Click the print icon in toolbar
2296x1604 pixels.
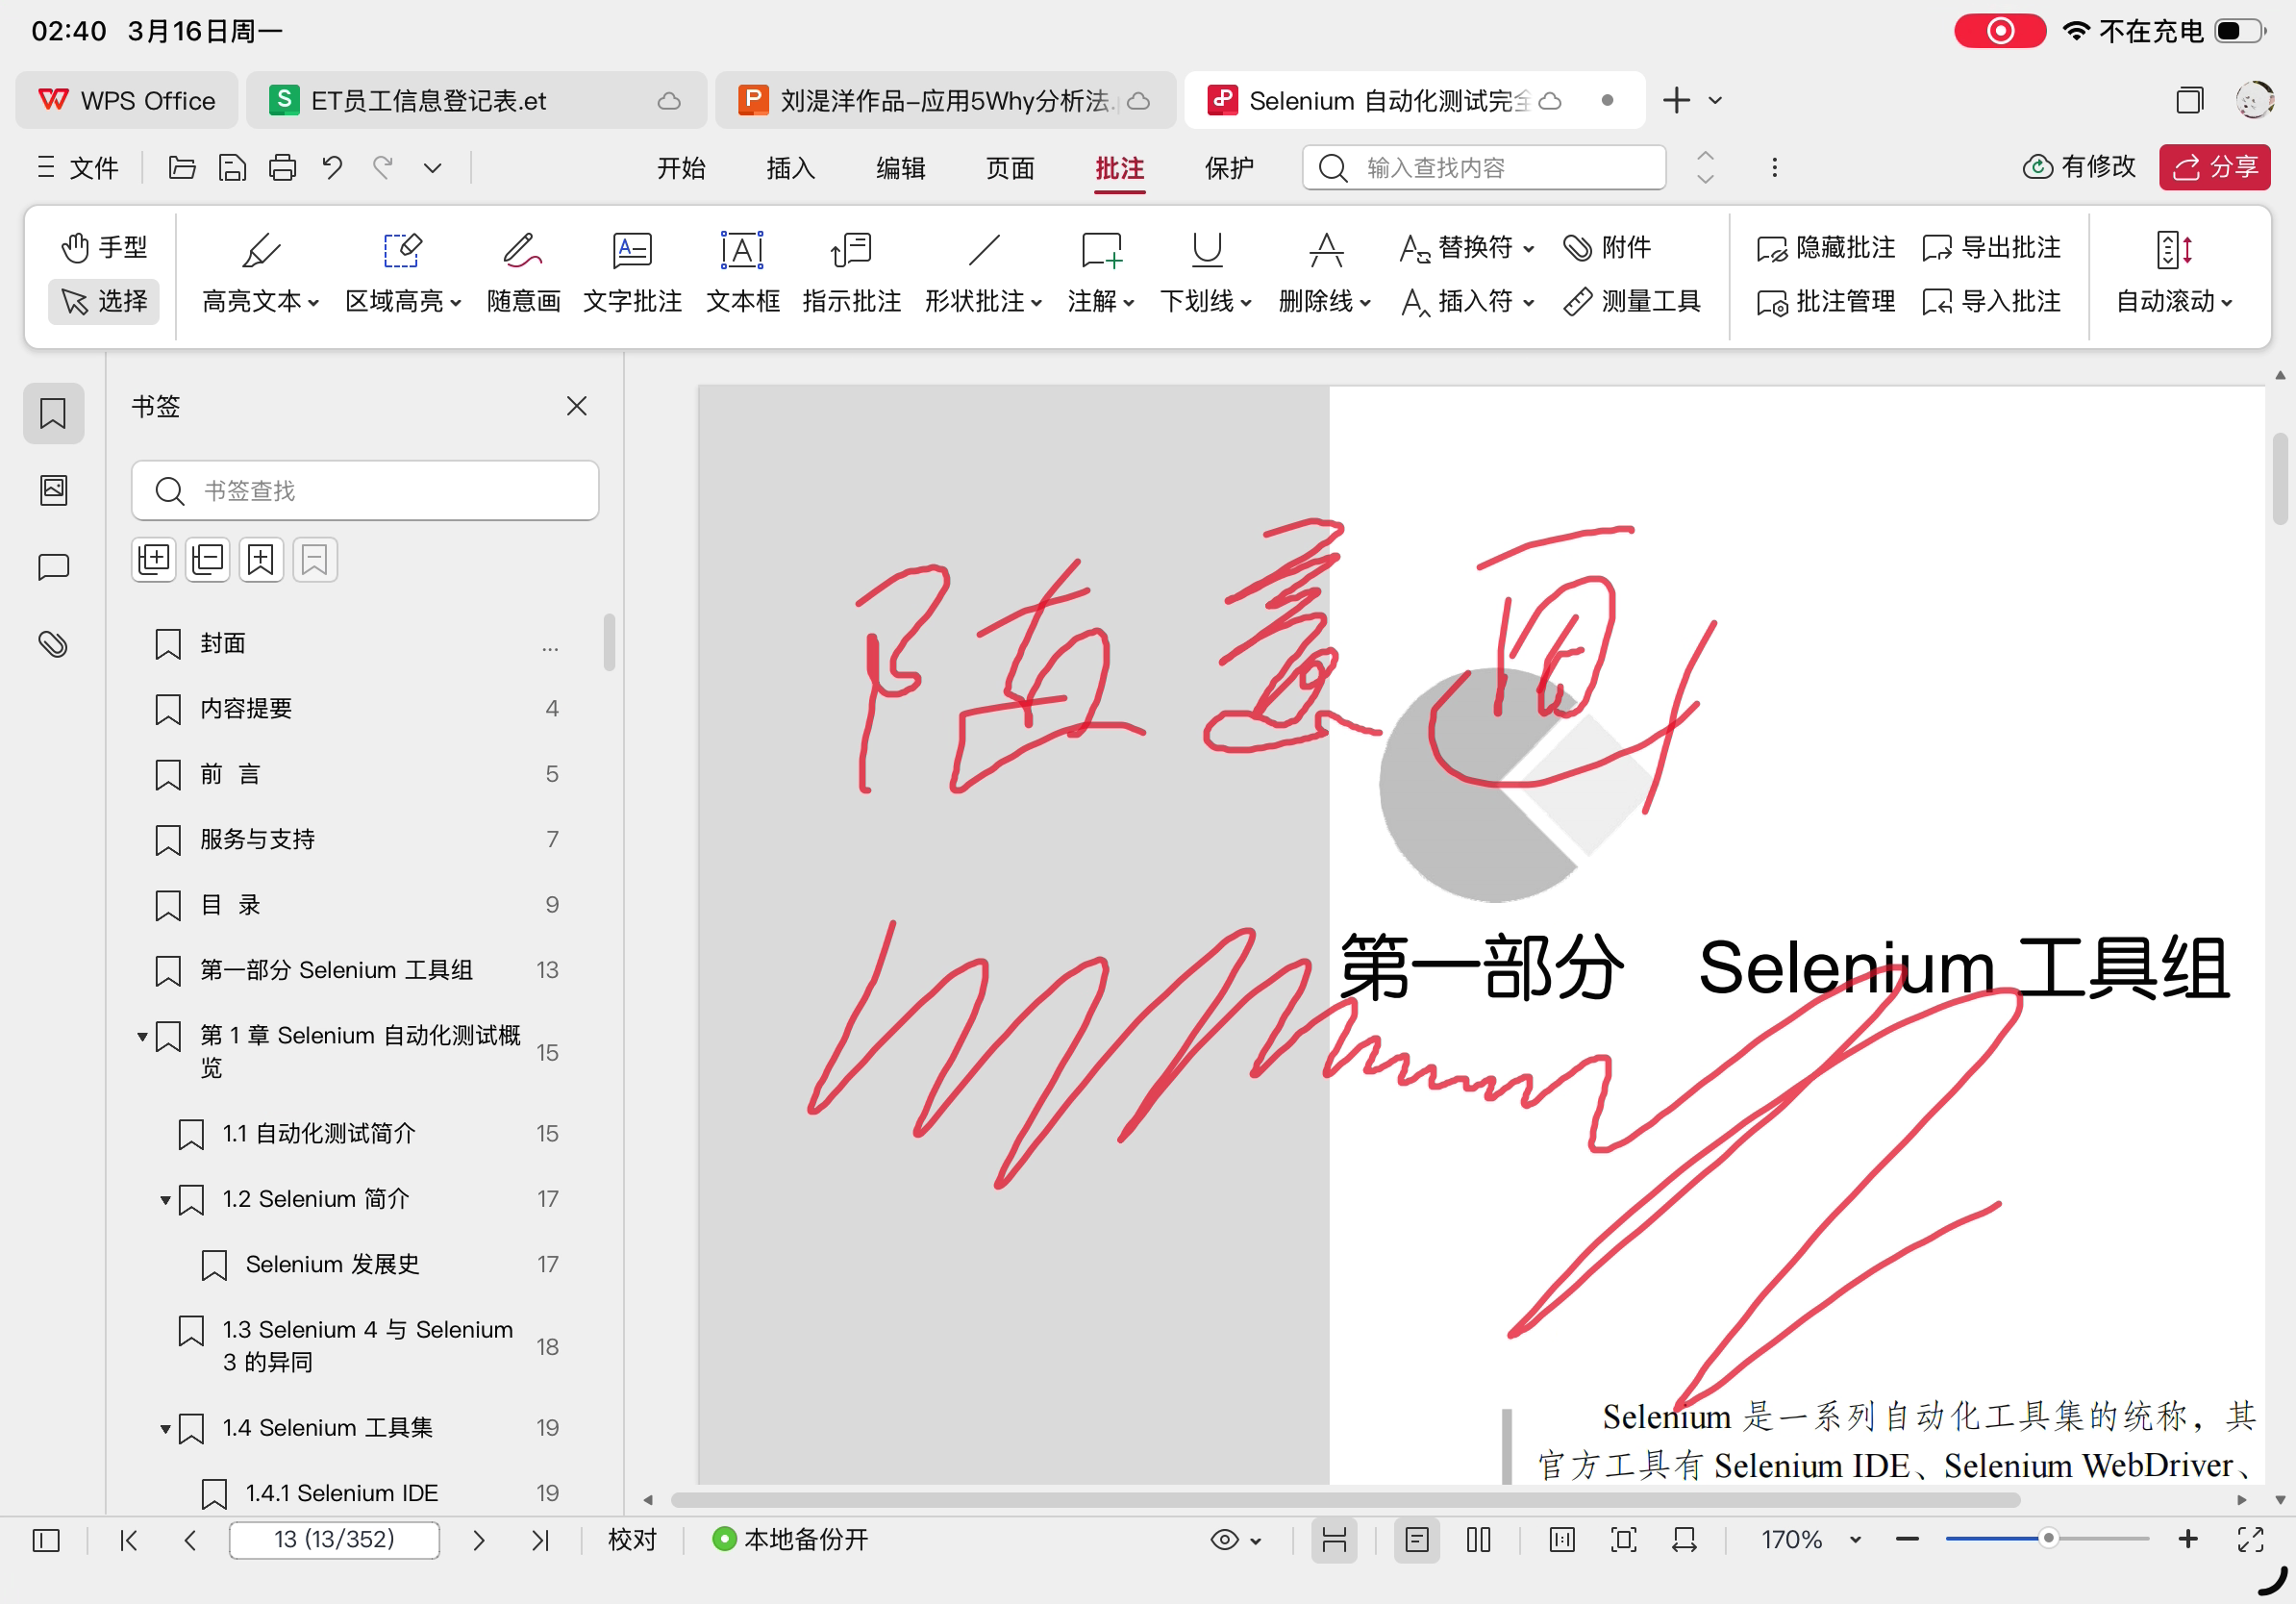(x=282, y=167)
